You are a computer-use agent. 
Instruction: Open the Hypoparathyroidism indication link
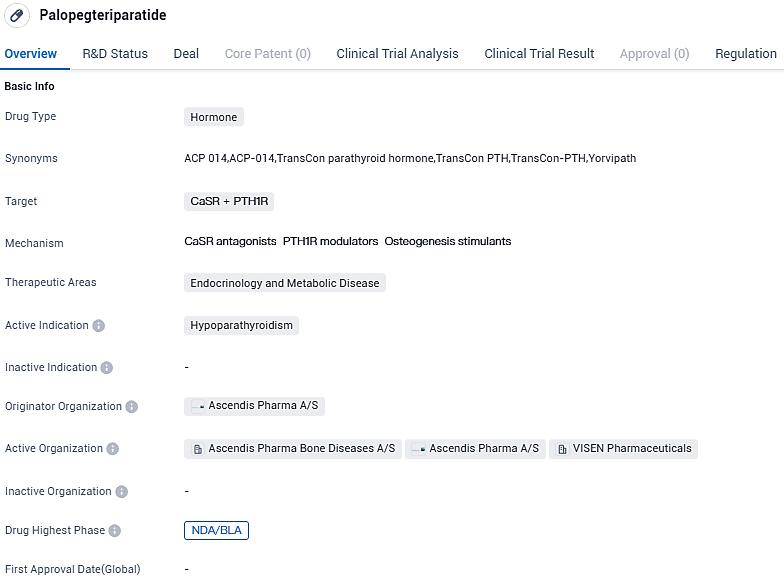pyautogui.click(x=241, y=325)
